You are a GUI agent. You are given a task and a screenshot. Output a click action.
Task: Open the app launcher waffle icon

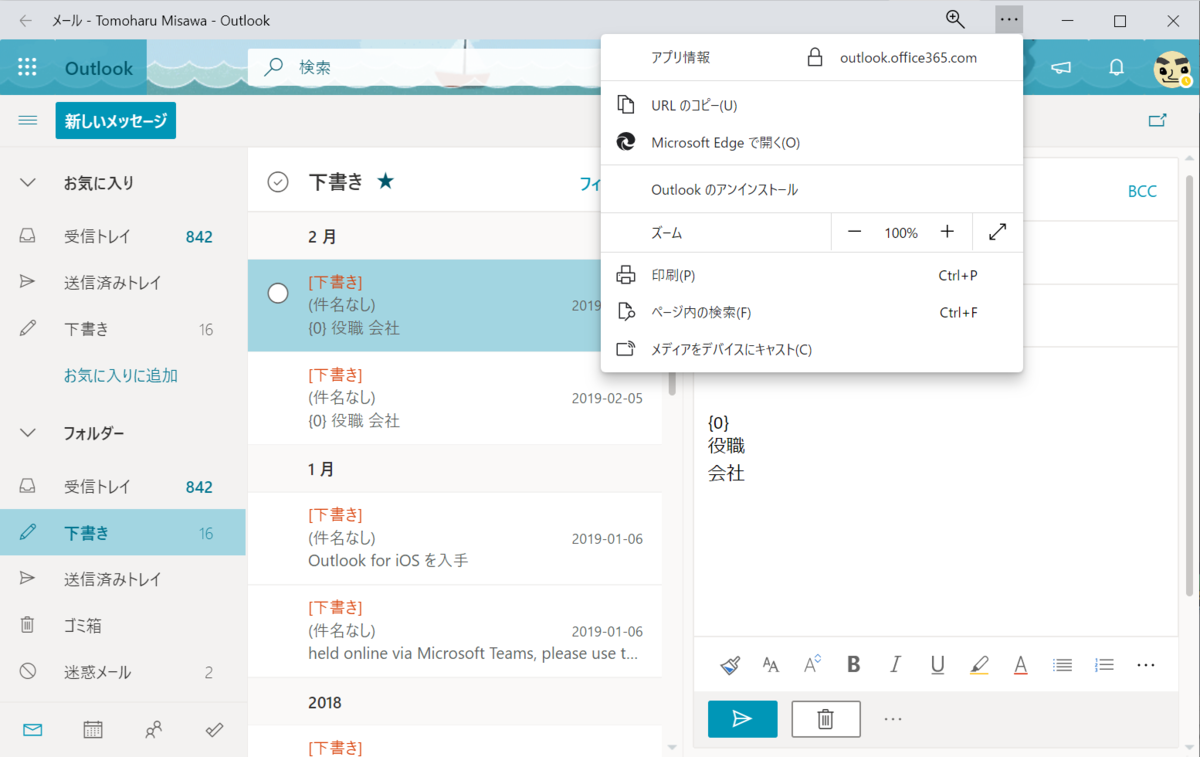tap(27, 67)
